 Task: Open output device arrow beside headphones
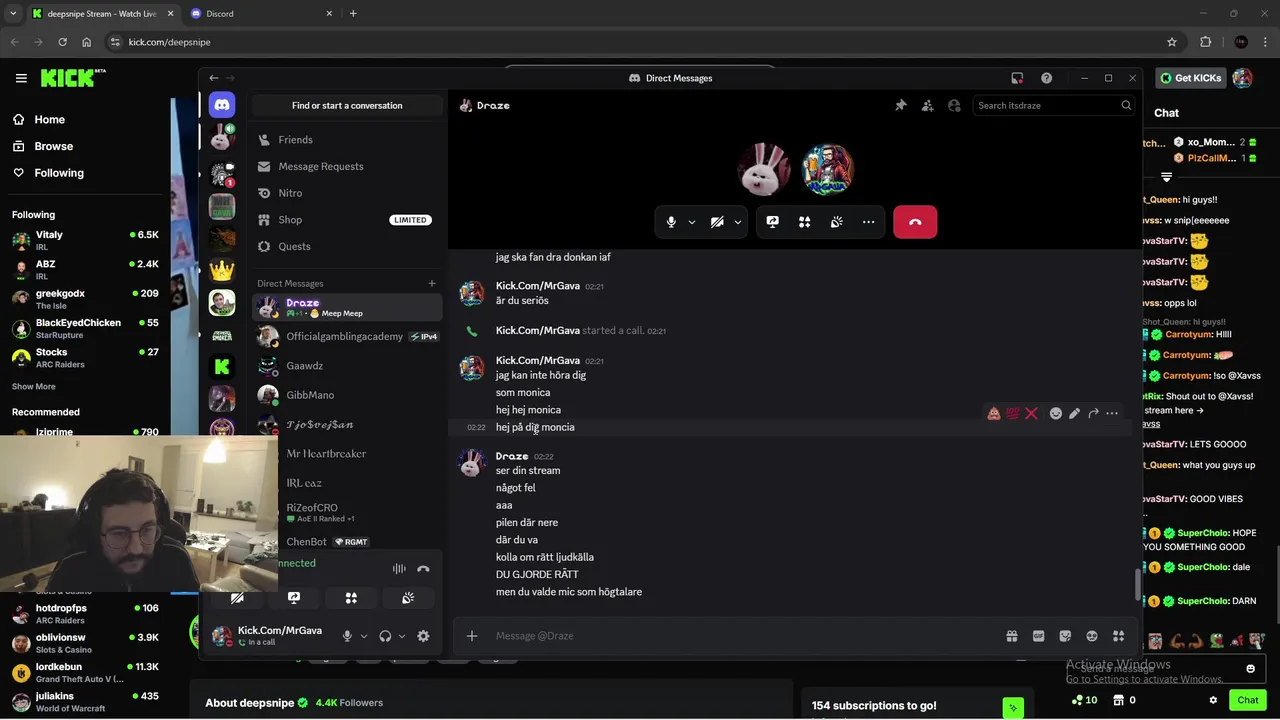click(402, 636)
